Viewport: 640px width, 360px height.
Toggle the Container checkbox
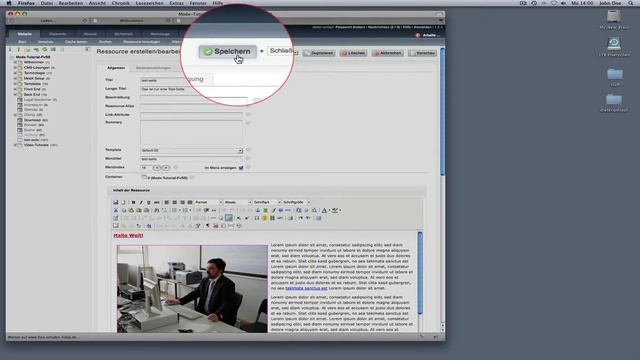144,177
